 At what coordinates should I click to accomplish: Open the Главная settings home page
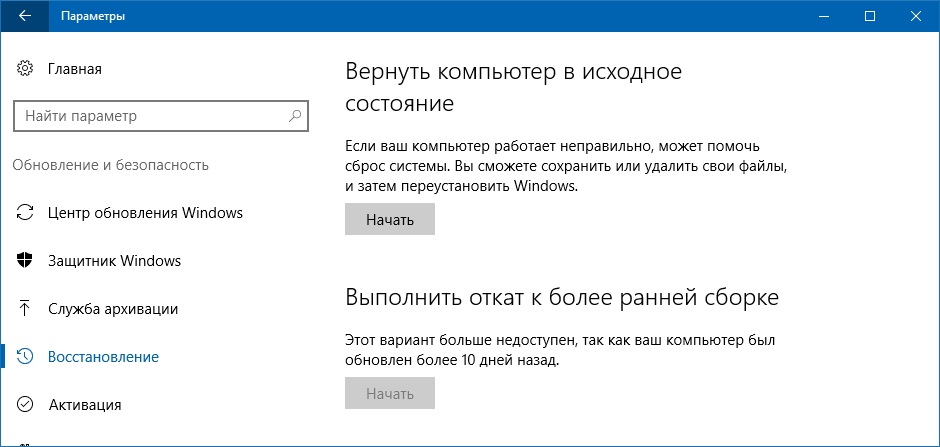pos(75,69)
